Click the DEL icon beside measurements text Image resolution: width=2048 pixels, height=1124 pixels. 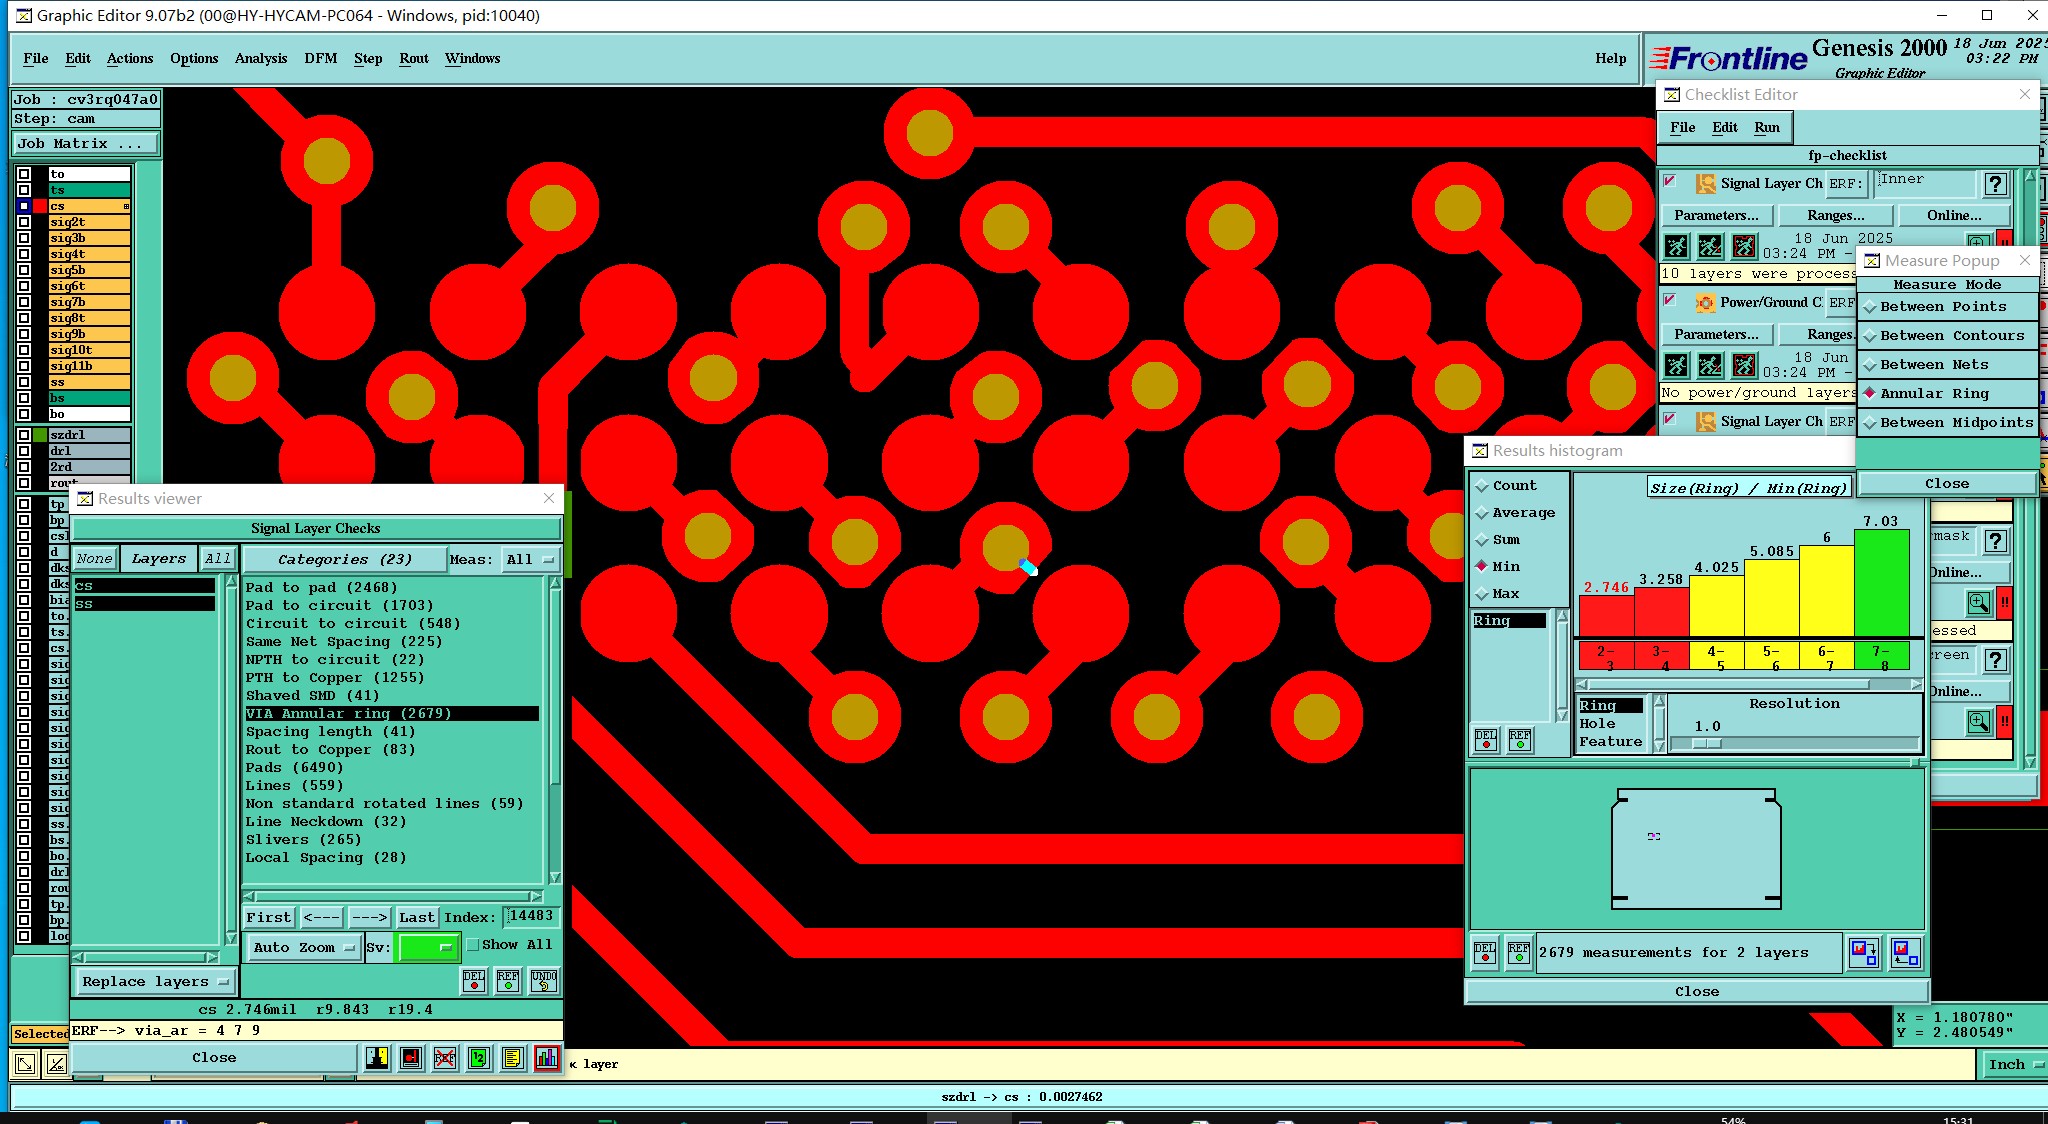pos(1485,952)
